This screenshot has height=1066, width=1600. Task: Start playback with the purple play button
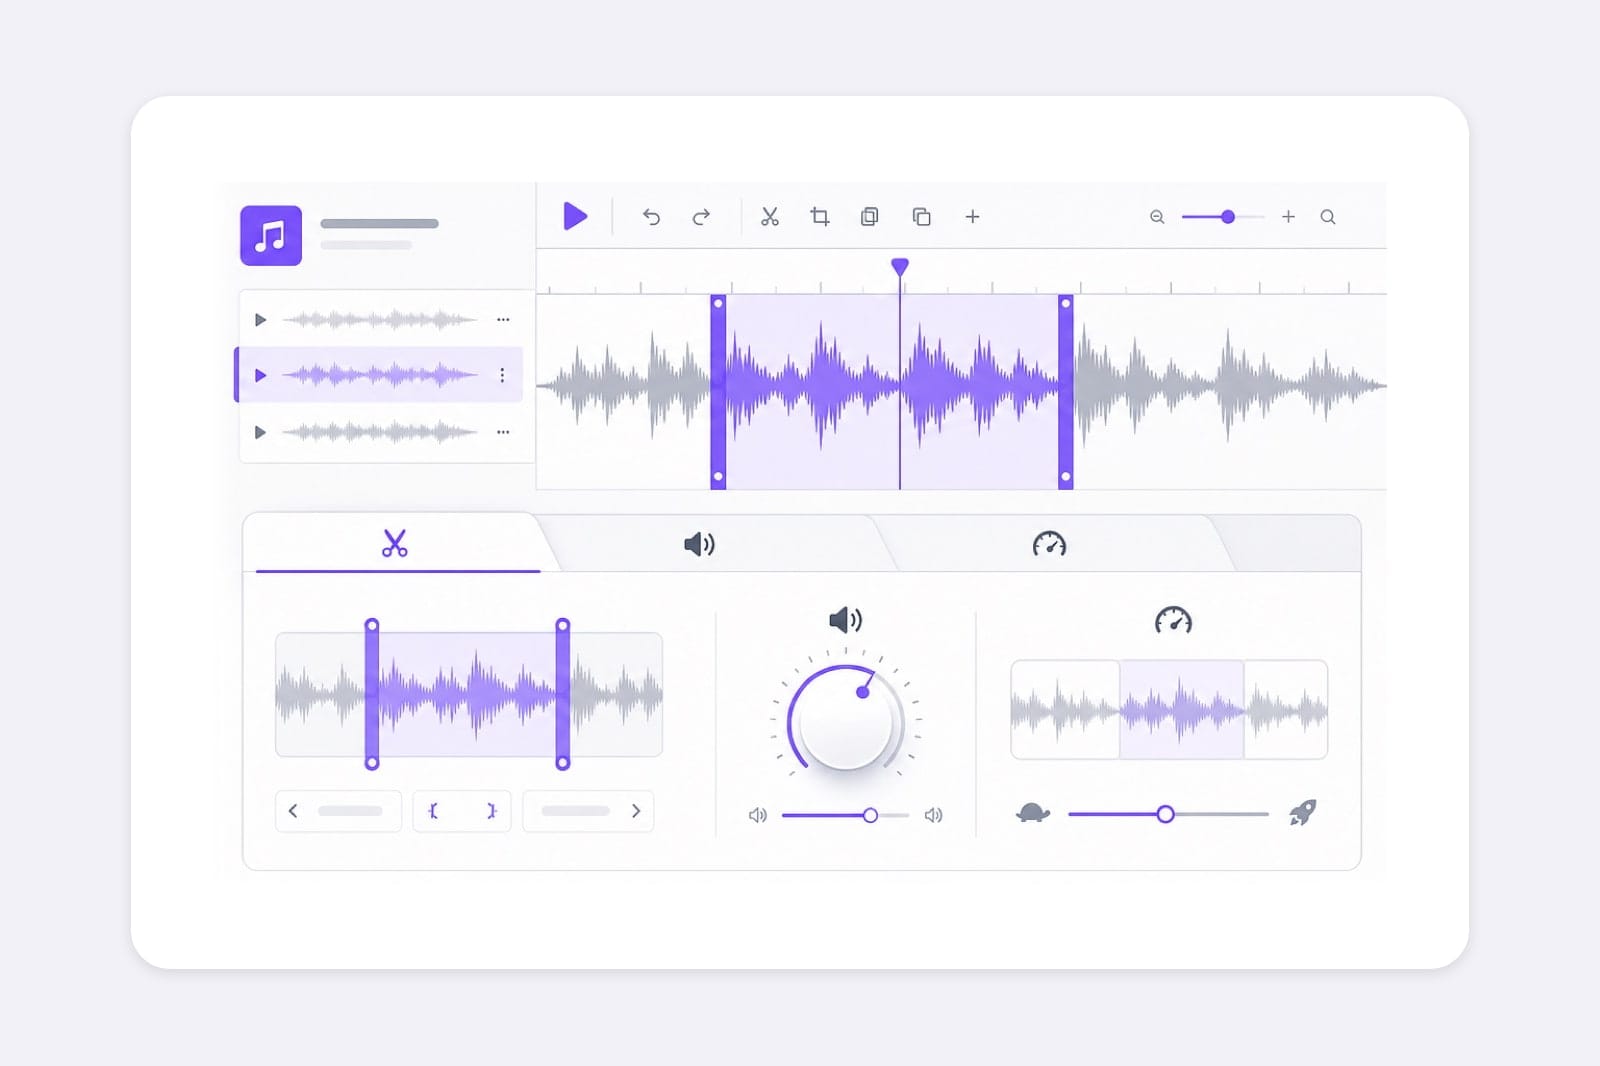[575, 216]
